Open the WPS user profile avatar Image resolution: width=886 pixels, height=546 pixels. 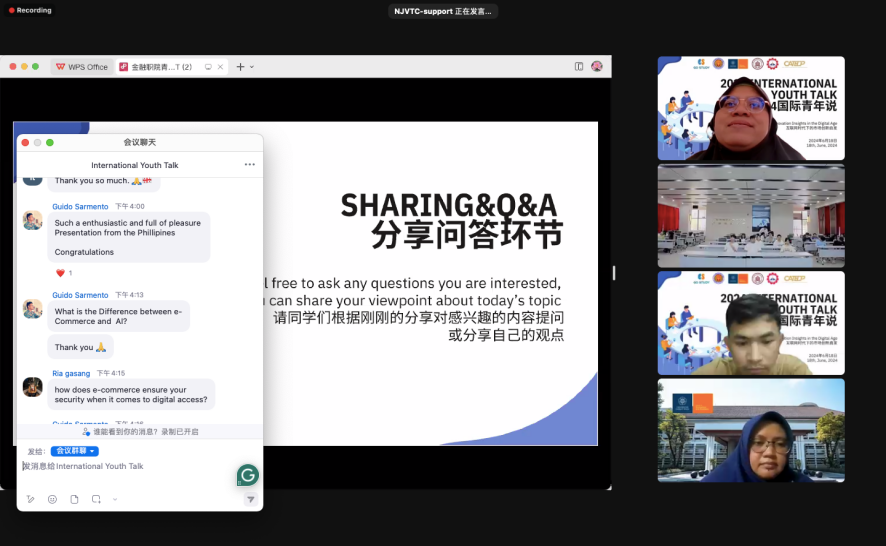point(597,67)
